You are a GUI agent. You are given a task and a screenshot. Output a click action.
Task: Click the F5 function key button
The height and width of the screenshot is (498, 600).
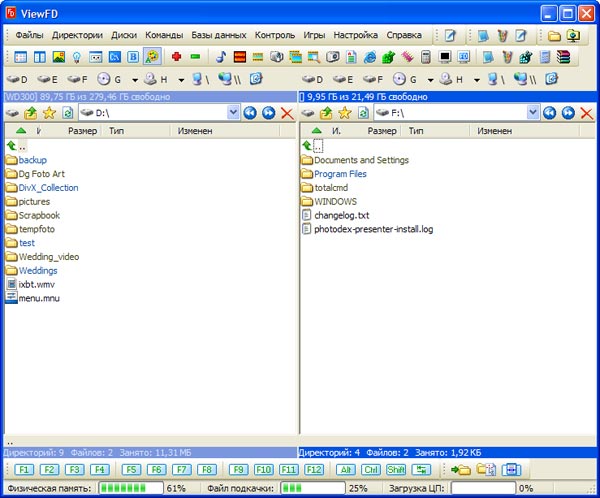pos(131,469)
